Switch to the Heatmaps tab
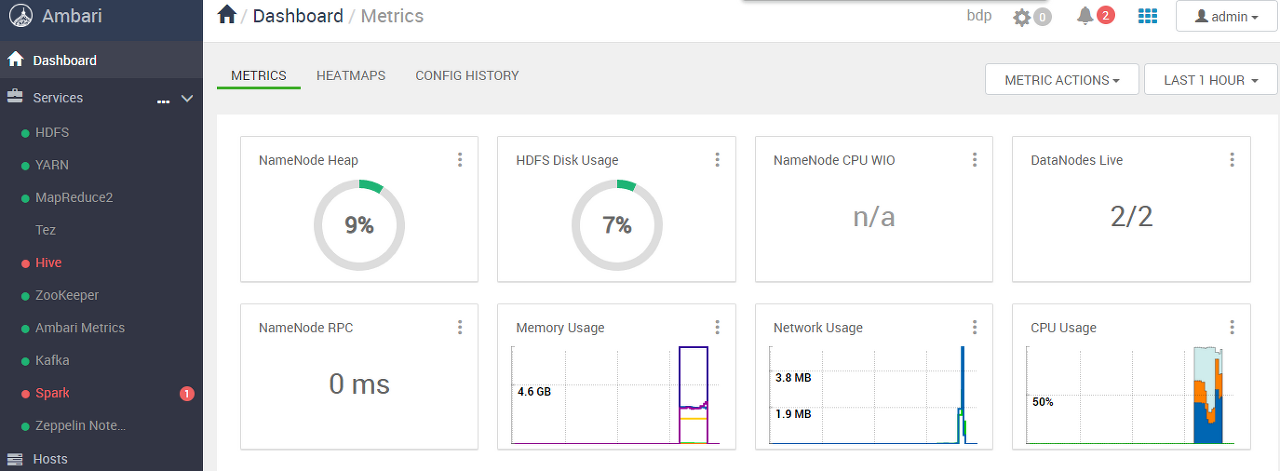The width and height of the screenshot is (1280, 471). pyautogui.click(x=351, y=76)
